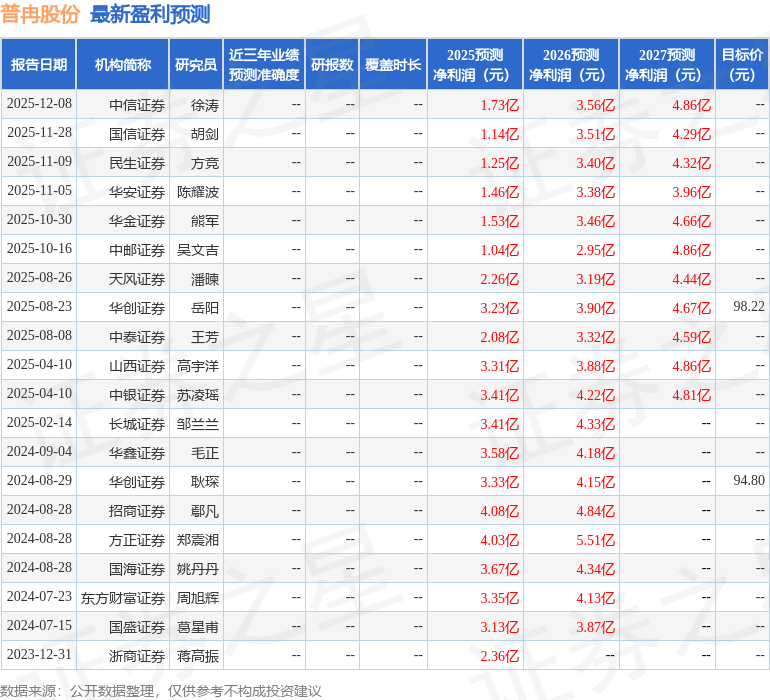Click 民生证券 institution name
The width and height of the screenshot is (770, 700).
(137, 163)
